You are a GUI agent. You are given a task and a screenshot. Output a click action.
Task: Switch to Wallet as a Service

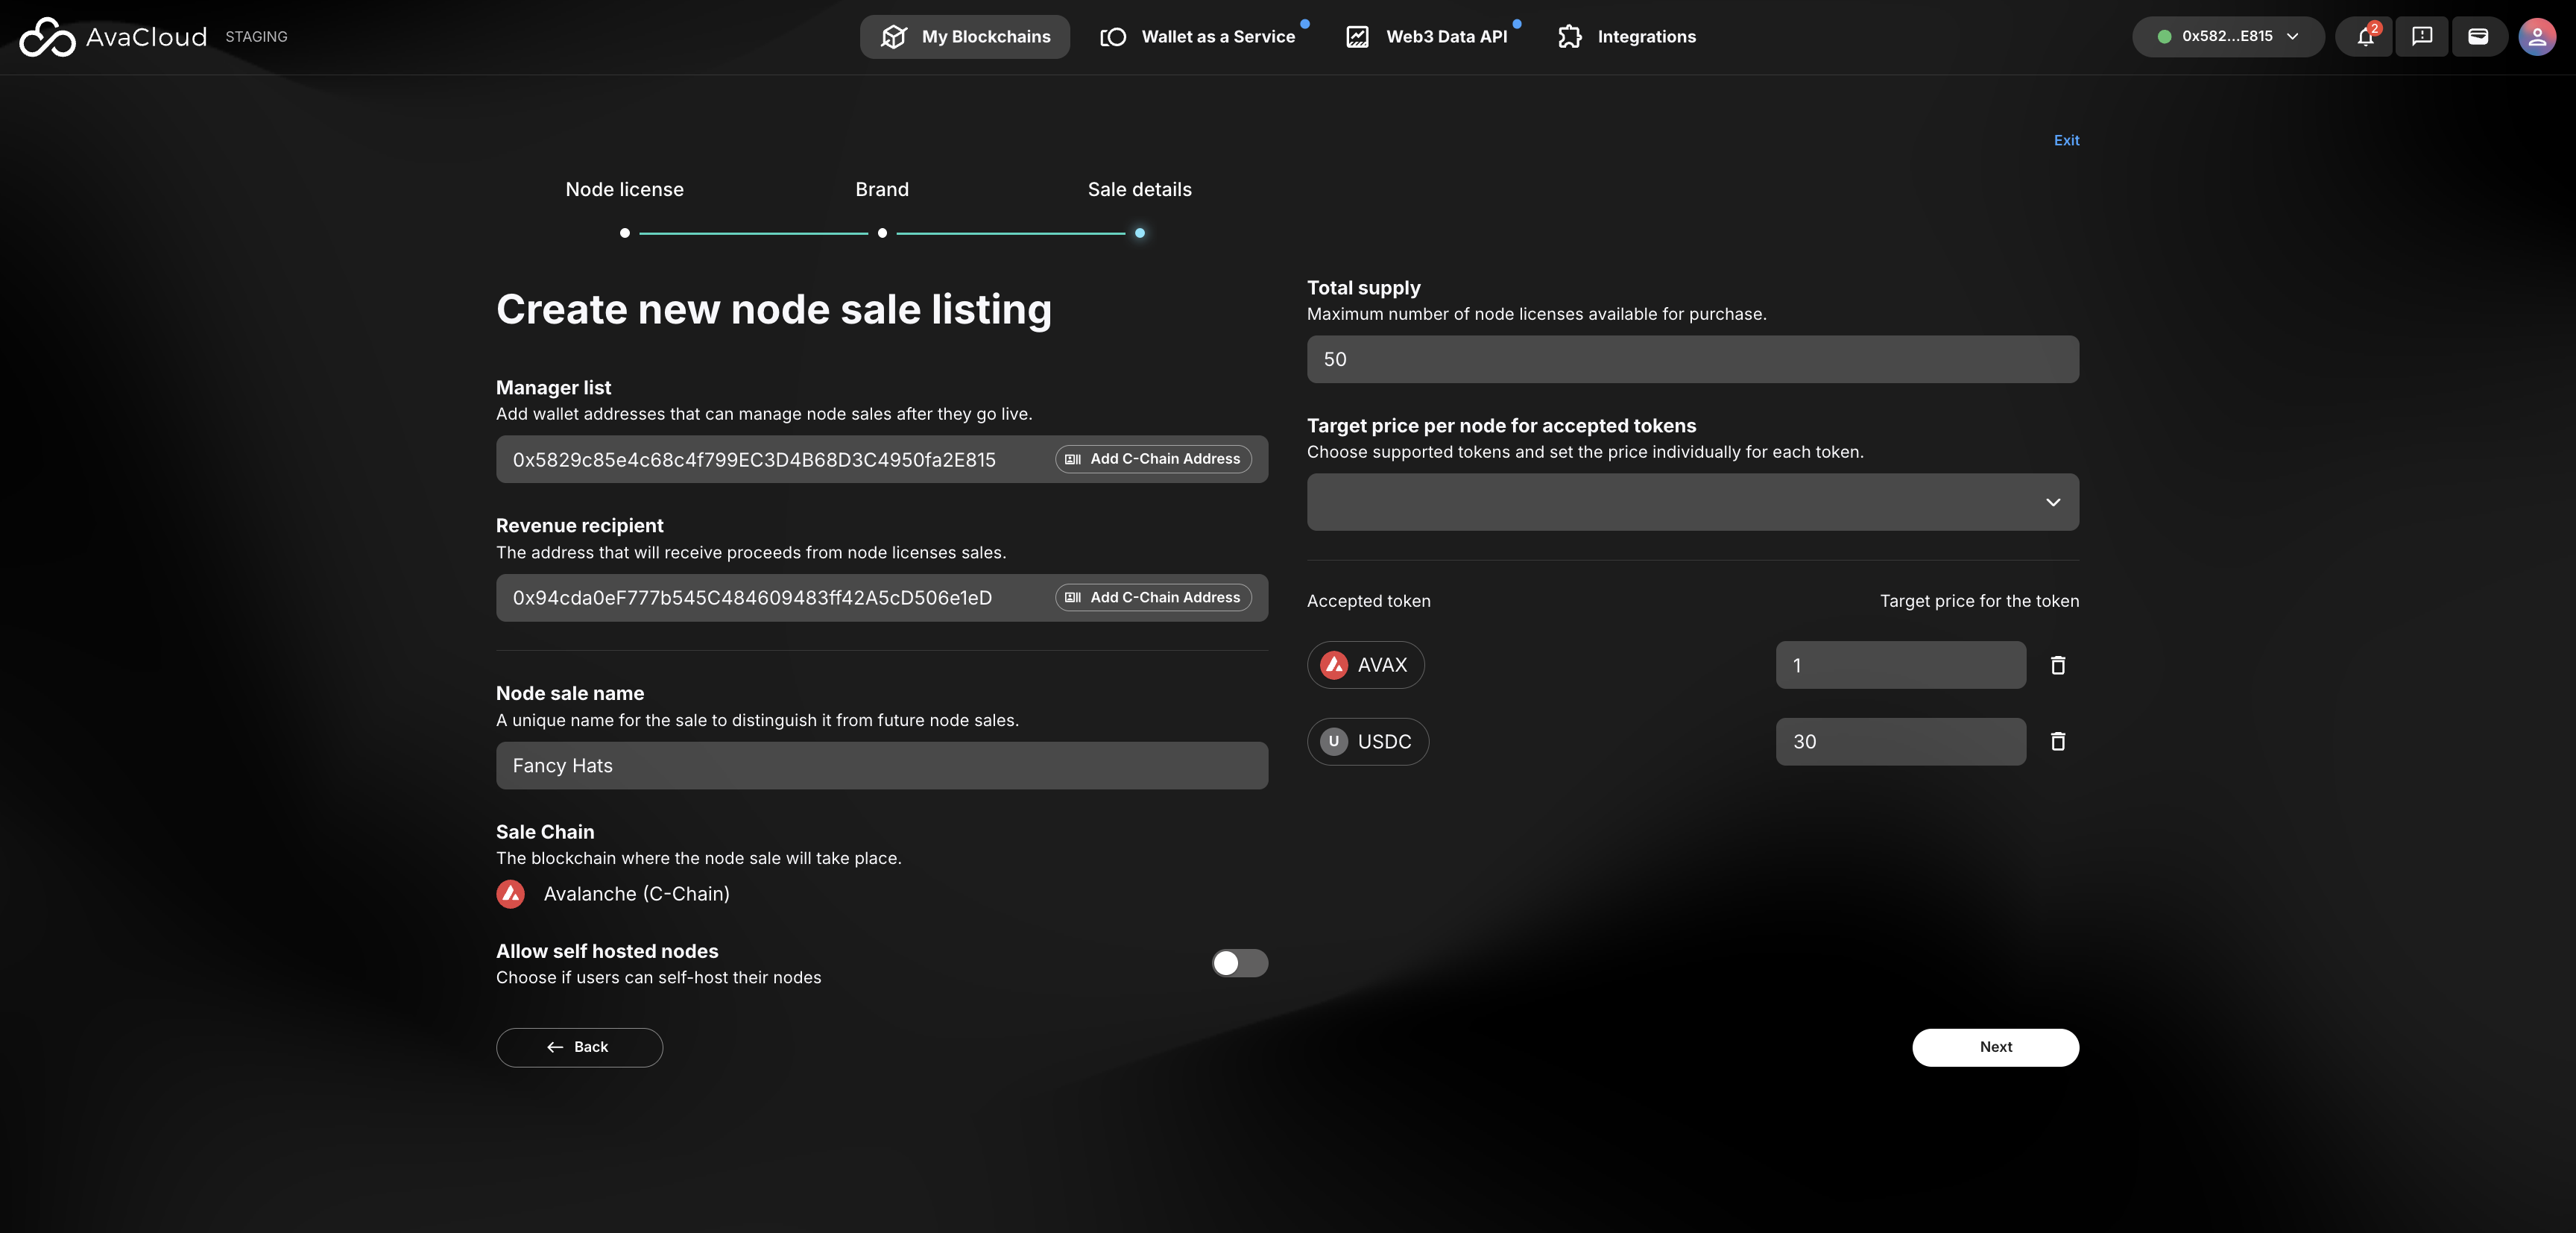1198,37
